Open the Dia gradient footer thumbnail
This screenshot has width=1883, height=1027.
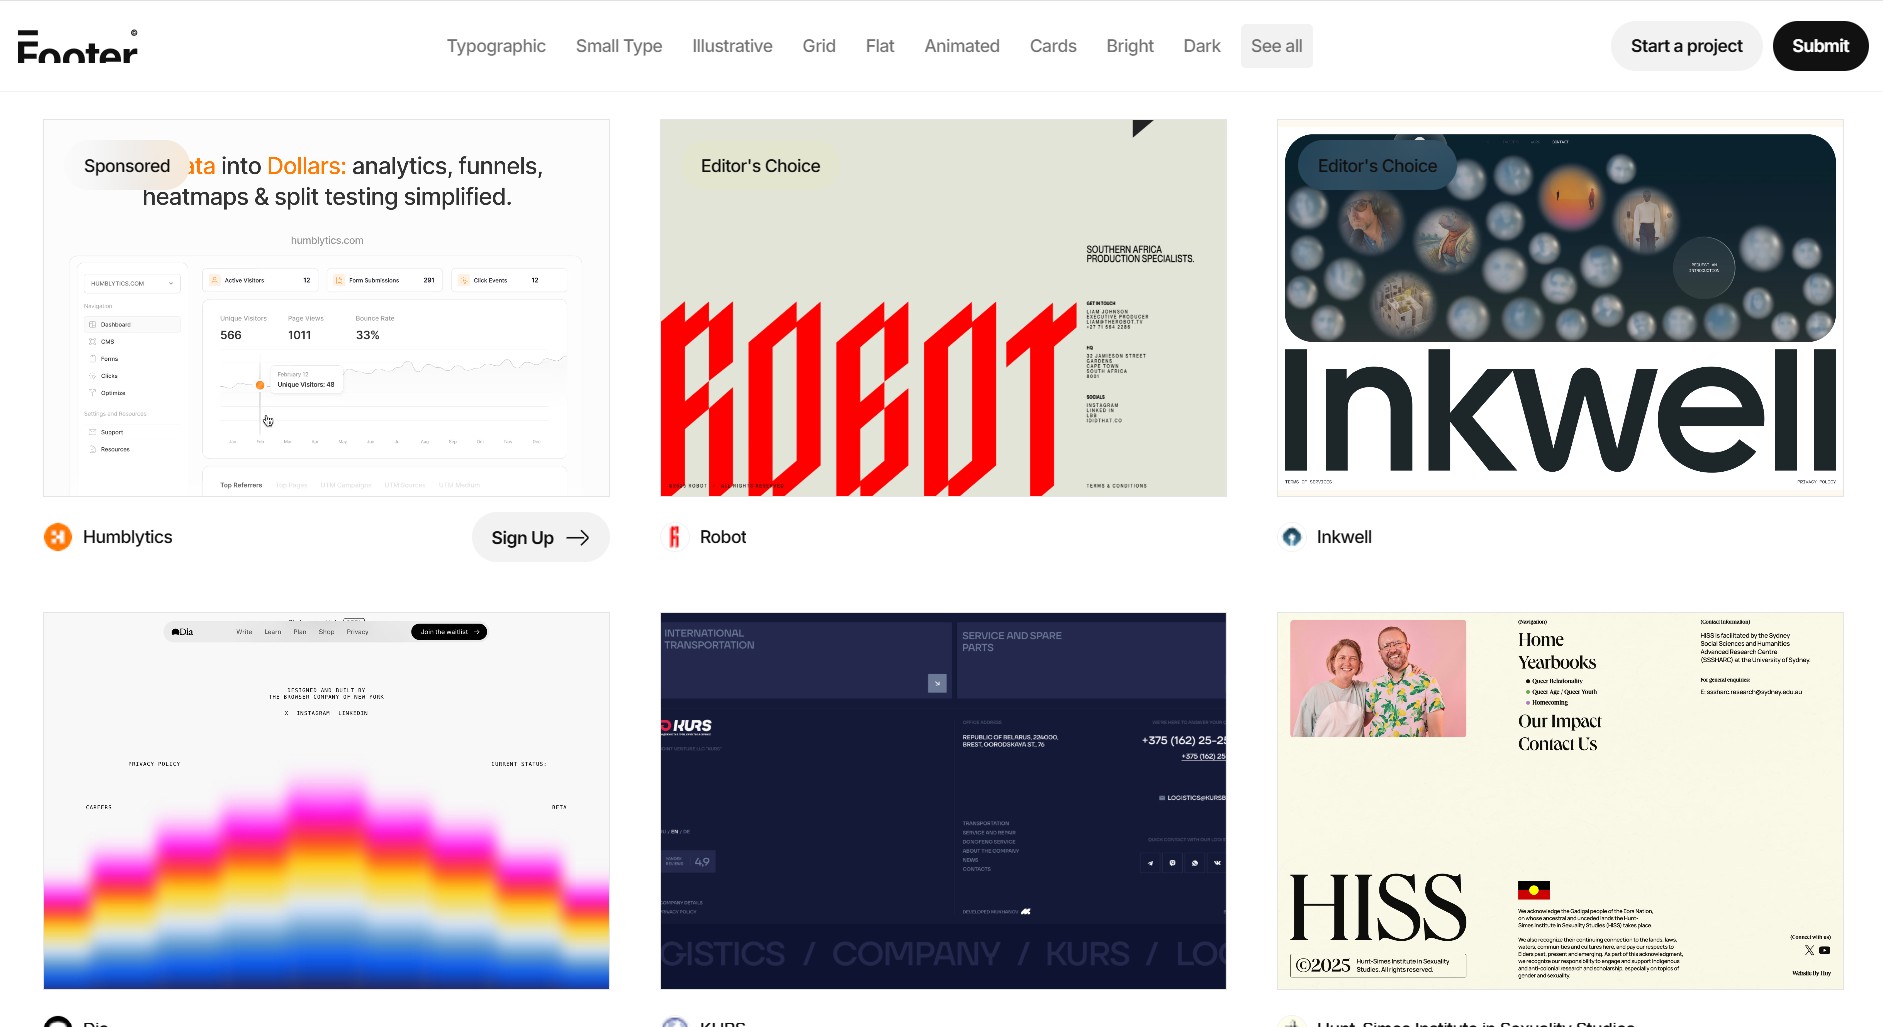[x=326, y=801]
